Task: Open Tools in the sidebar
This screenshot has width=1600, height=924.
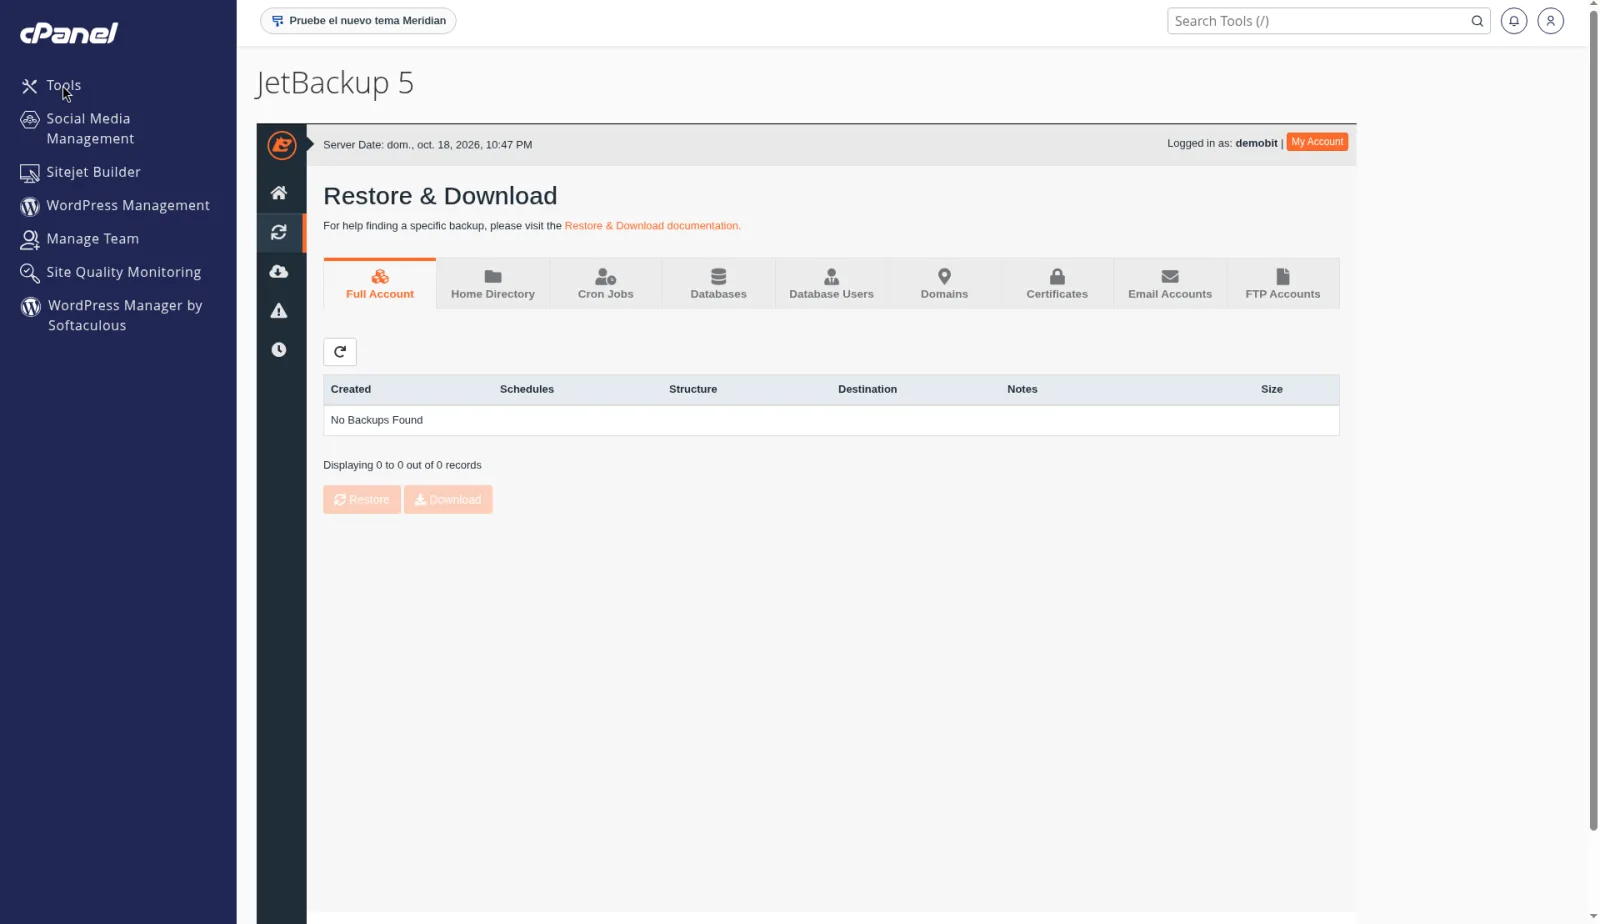Action: coord(51,86)
